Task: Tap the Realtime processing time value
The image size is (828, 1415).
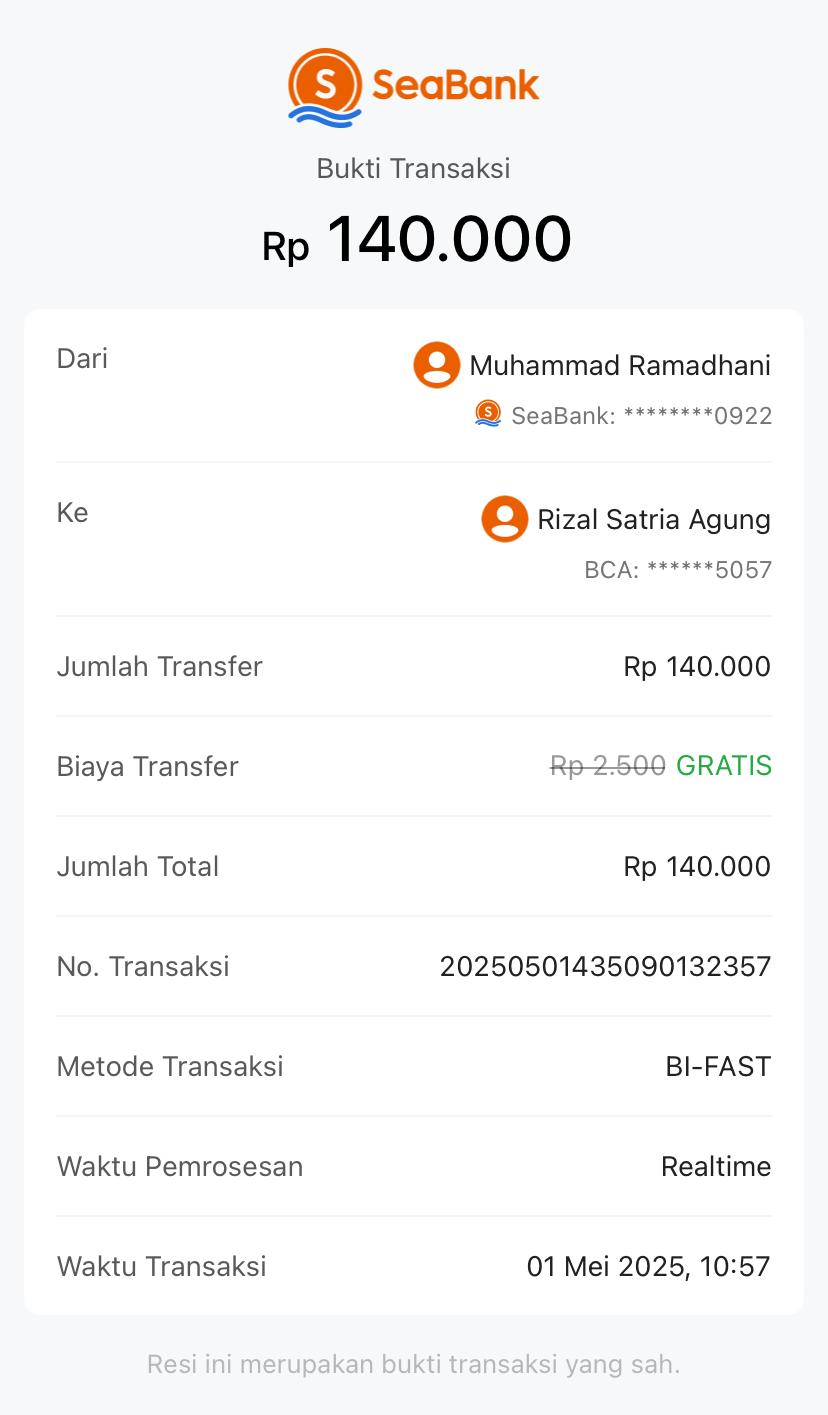Action: coord(716,1166)
